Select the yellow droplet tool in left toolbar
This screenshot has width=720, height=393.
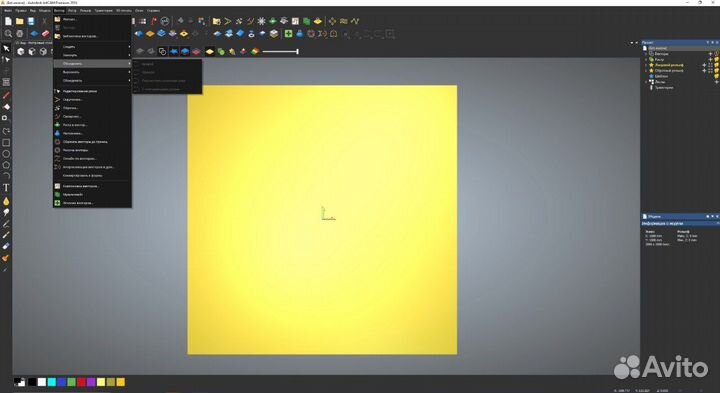pyautogui.click(x=6, y=201)
